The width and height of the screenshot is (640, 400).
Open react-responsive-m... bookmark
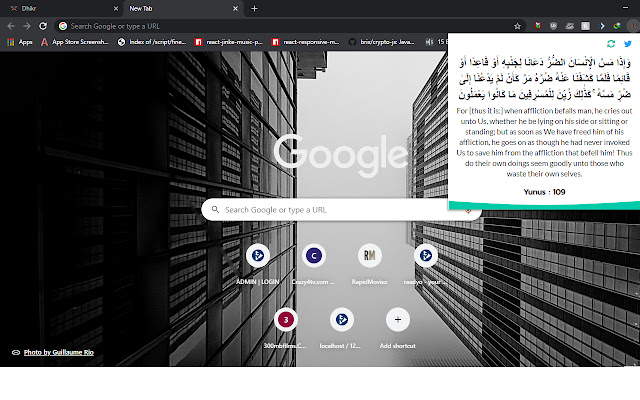tap(306, 42)
